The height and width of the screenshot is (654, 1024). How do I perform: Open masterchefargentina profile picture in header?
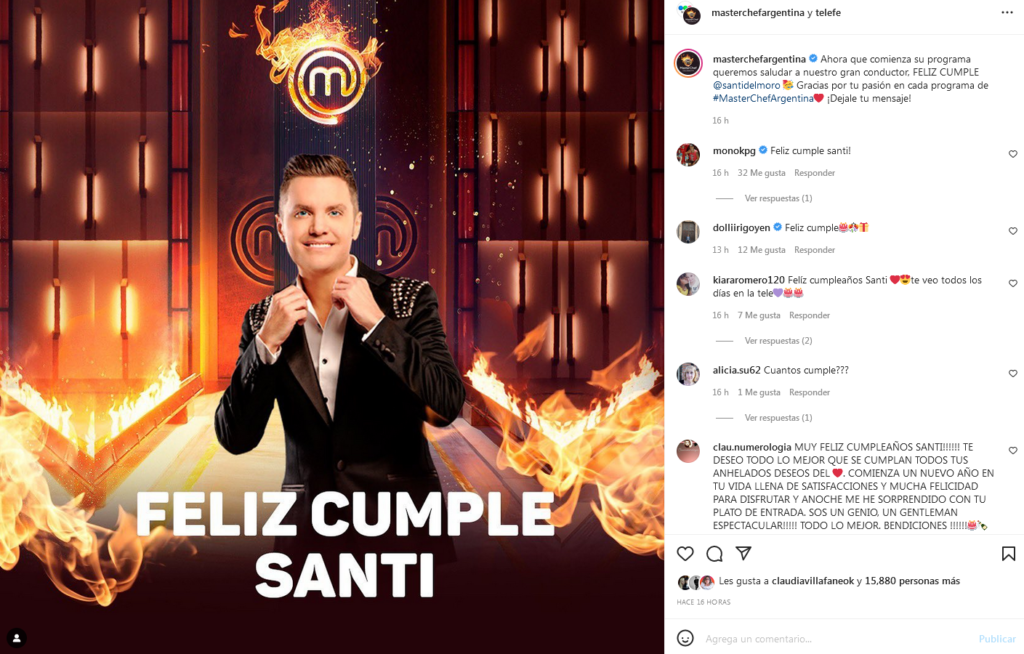pyautogui.click(x=691, y=14)
